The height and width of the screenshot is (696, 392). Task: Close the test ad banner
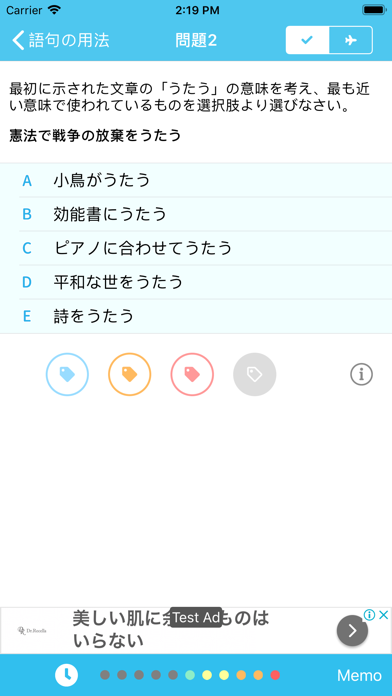pos(384,615)
